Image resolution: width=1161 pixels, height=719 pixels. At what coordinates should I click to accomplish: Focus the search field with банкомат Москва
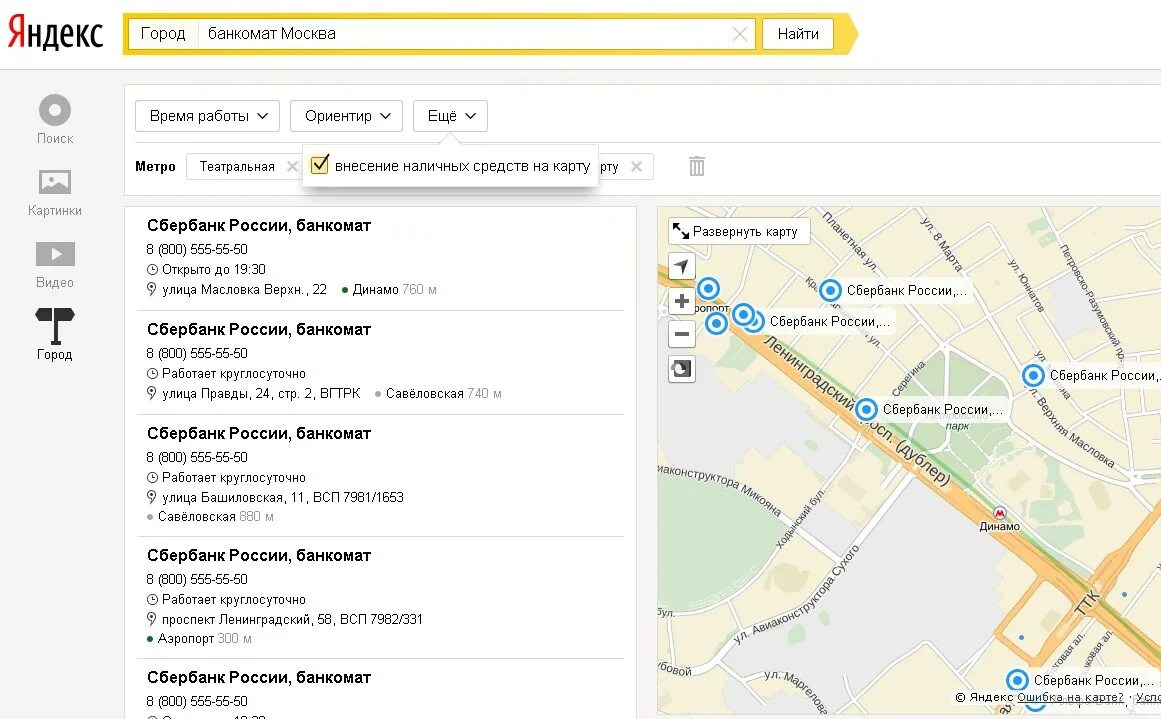460,34
